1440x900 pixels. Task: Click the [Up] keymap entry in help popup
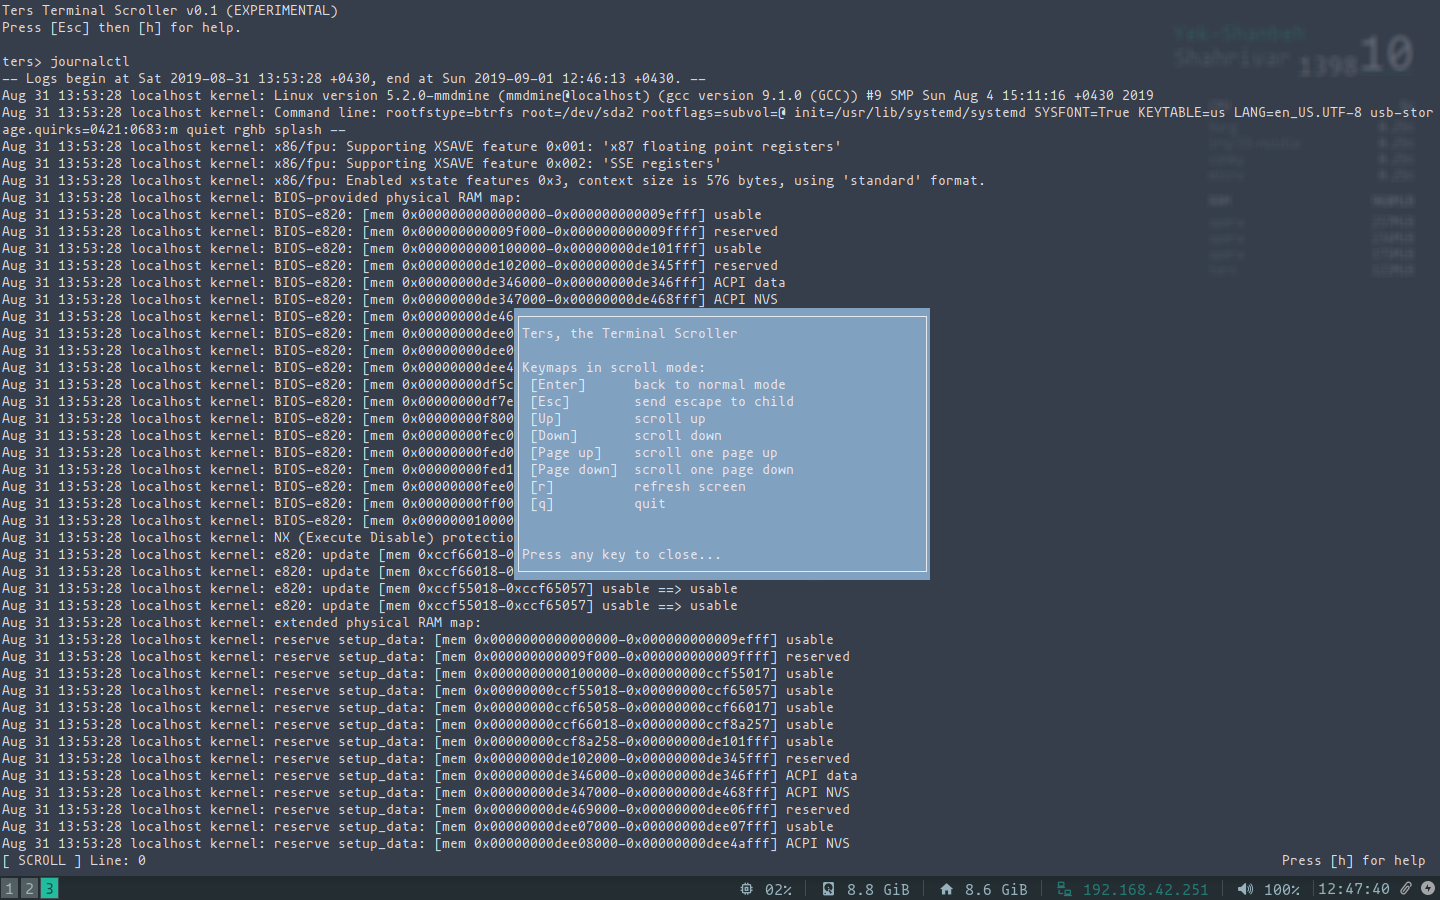(546, 418)
